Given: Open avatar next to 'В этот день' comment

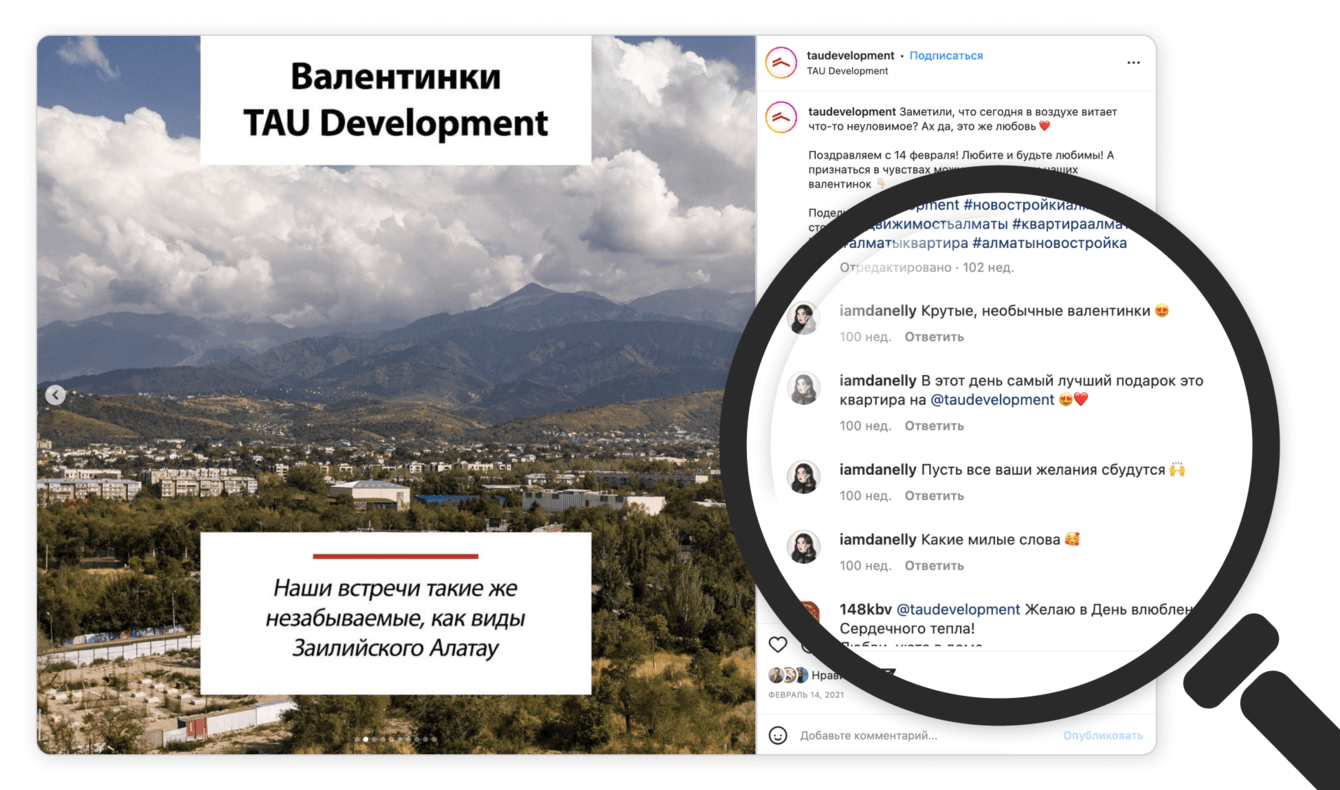Looking at the screenshot, I should (802, 388).
